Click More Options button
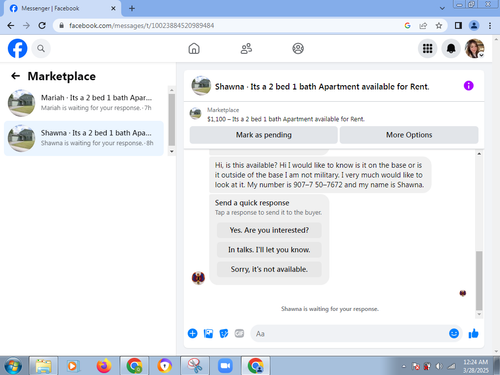 point(409,135)
